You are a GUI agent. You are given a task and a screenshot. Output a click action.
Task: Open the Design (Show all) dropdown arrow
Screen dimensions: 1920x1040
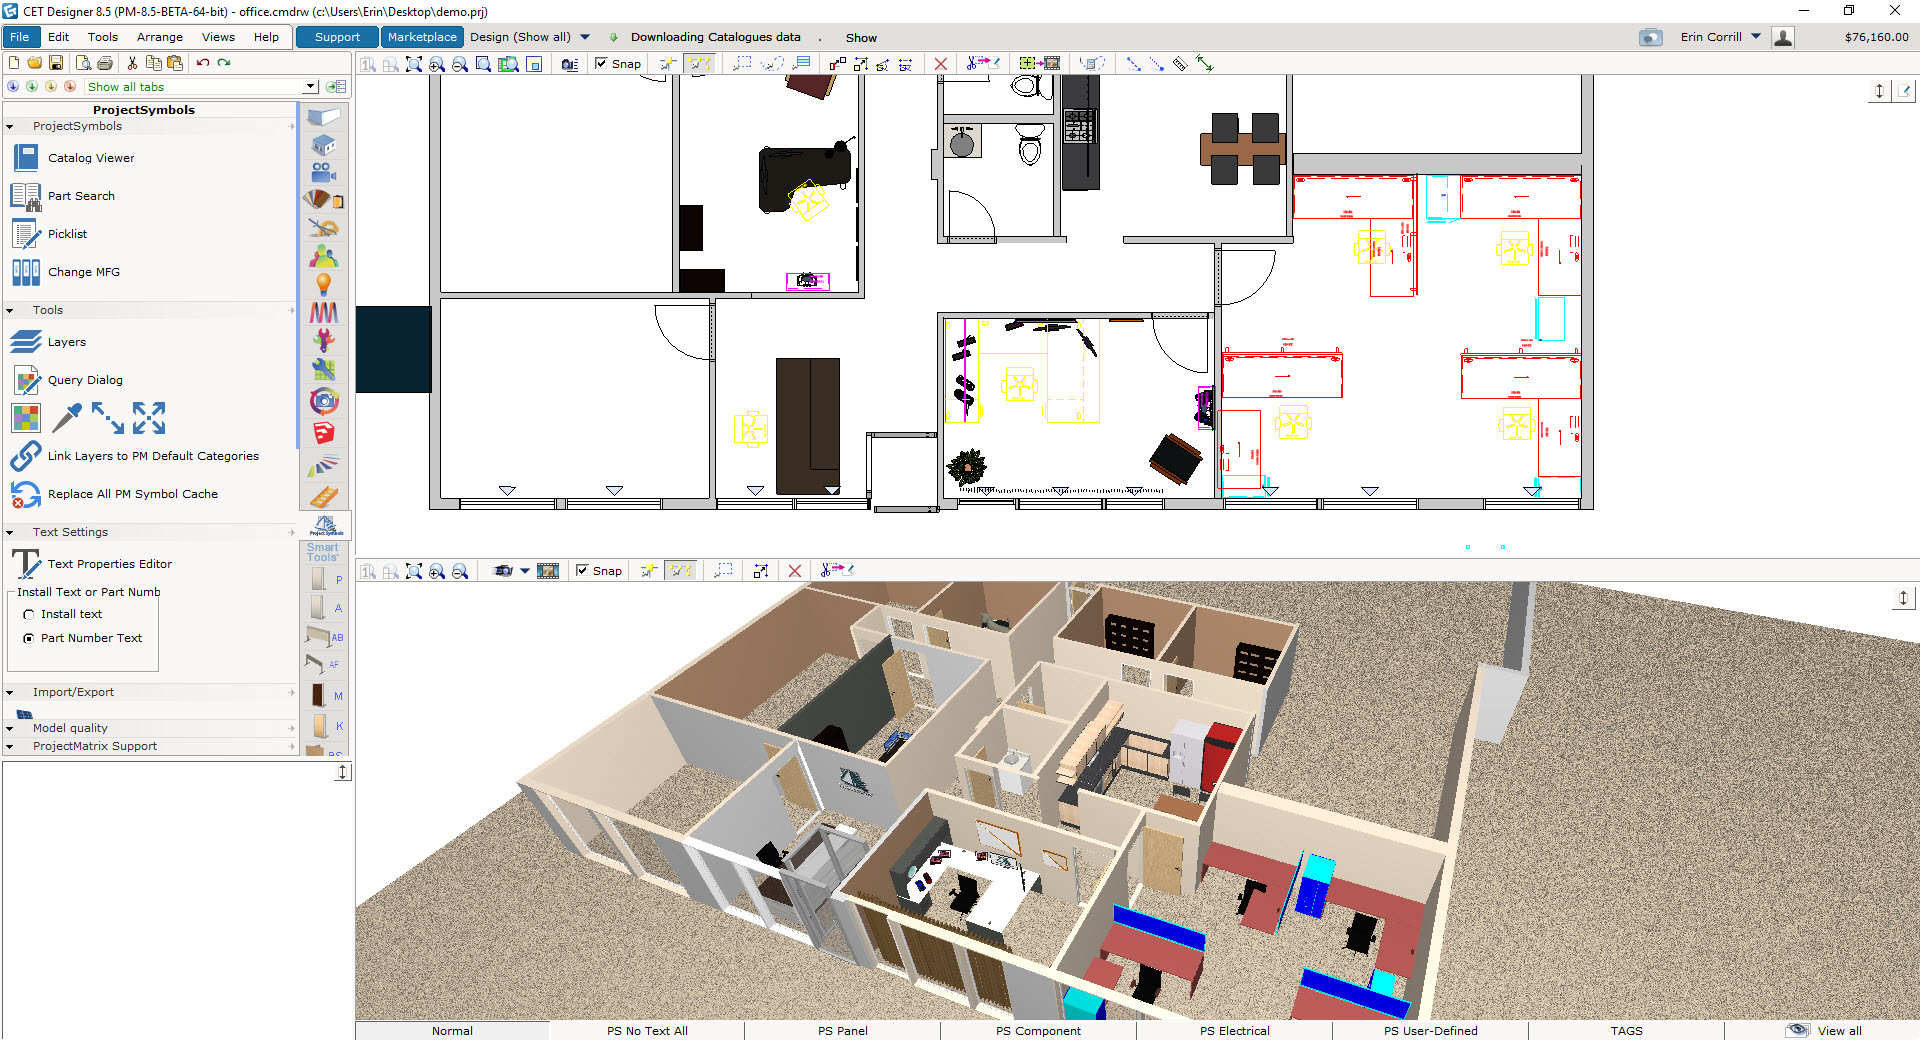click(585, 37)
